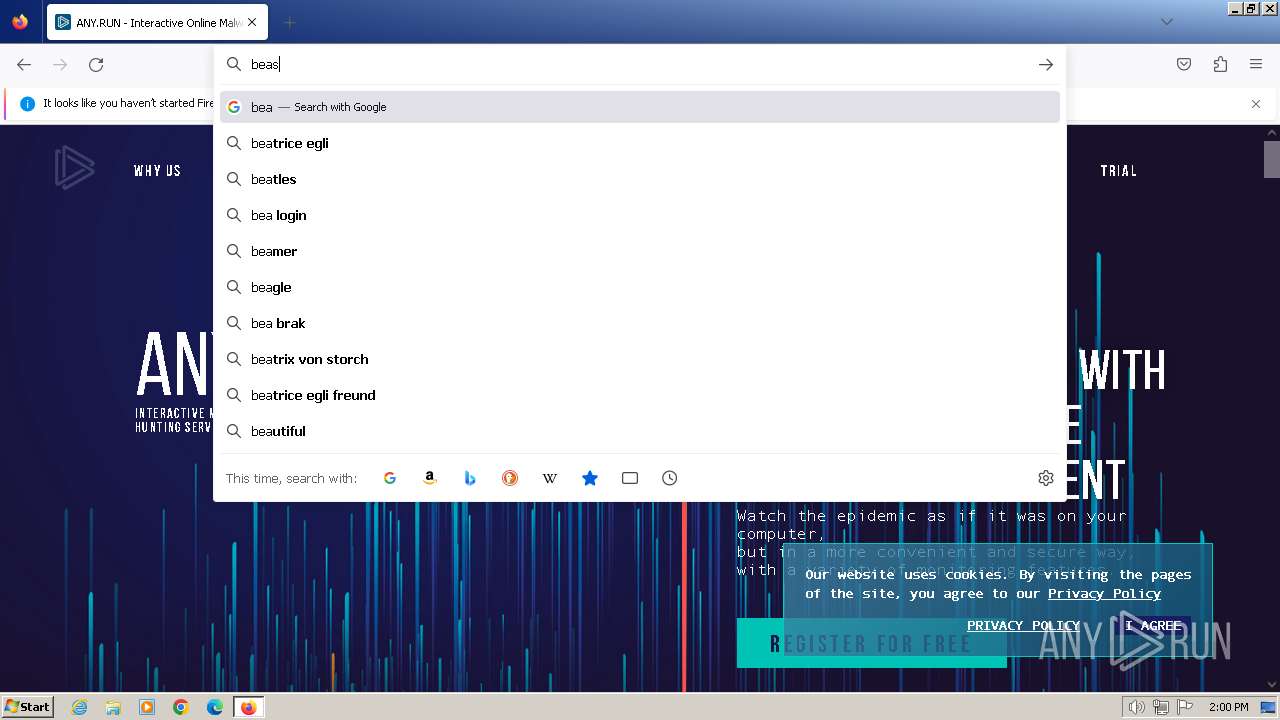Expand the list all tabs chevron
The image size is (1280, 720).
click(x=1166, y=22)
